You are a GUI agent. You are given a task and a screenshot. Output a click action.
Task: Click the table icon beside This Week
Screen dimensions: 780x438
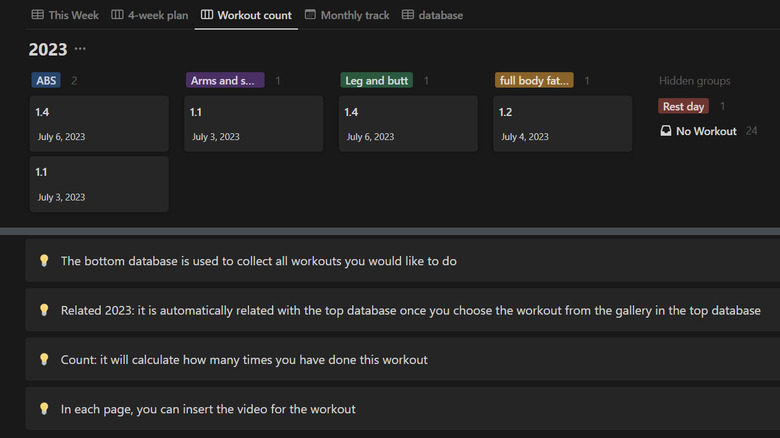[x=38, y=15]
